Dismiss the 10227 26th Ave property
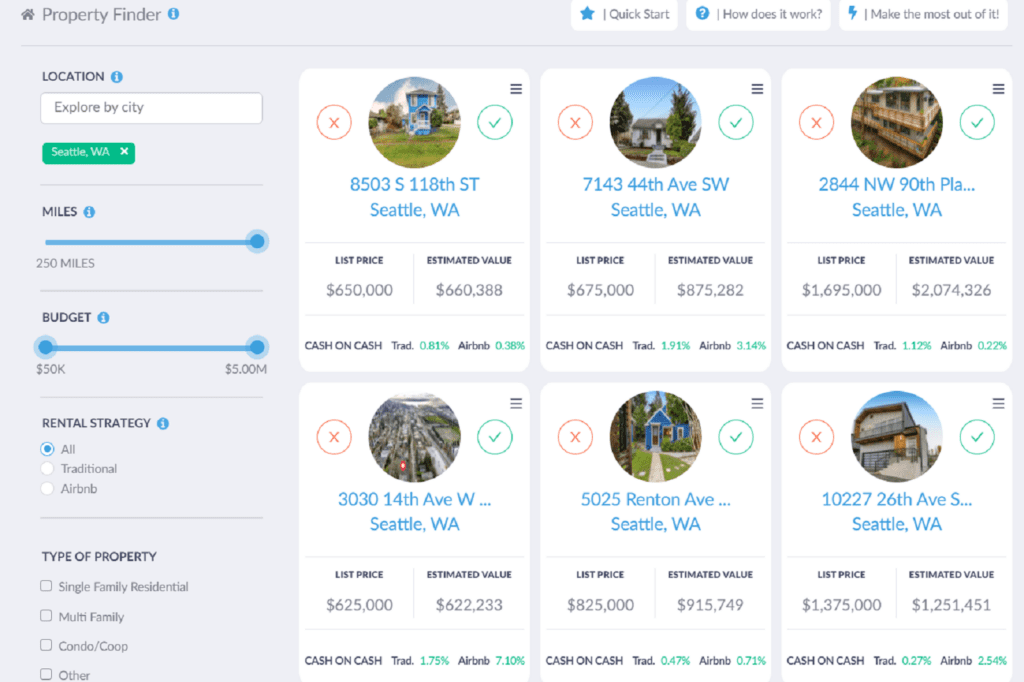The height and width of the screenshot is (682, 1024). coord(816,437)
